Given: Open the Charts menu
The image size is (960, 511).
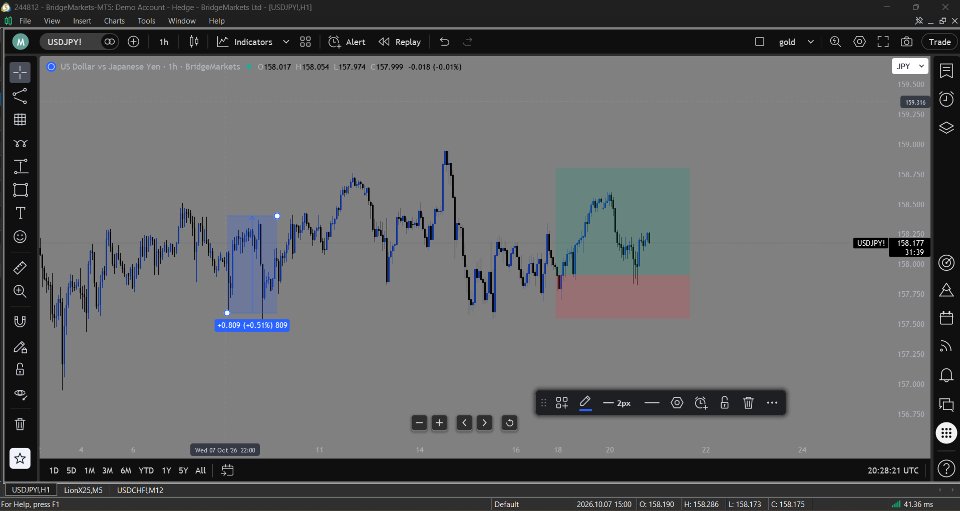Looking at the screenshot, I should [x=114, y=21].
